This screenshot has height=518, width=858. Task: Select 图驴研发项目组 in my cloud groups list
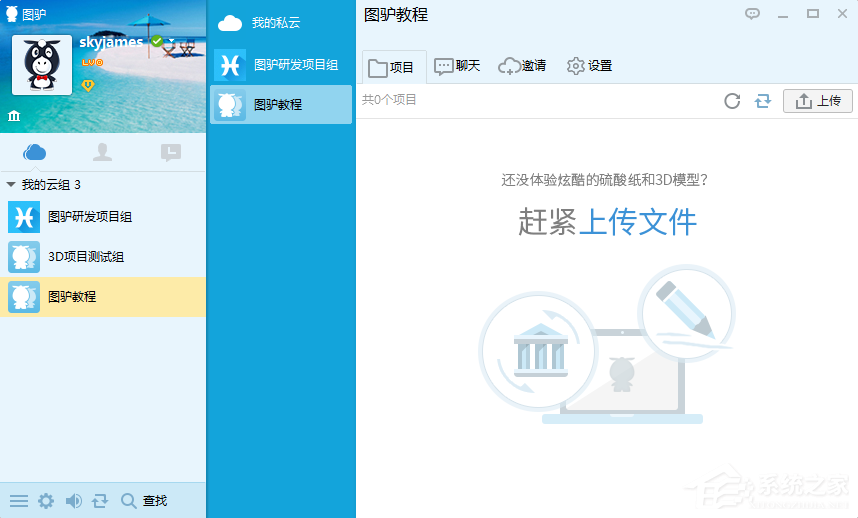[103, 217]
